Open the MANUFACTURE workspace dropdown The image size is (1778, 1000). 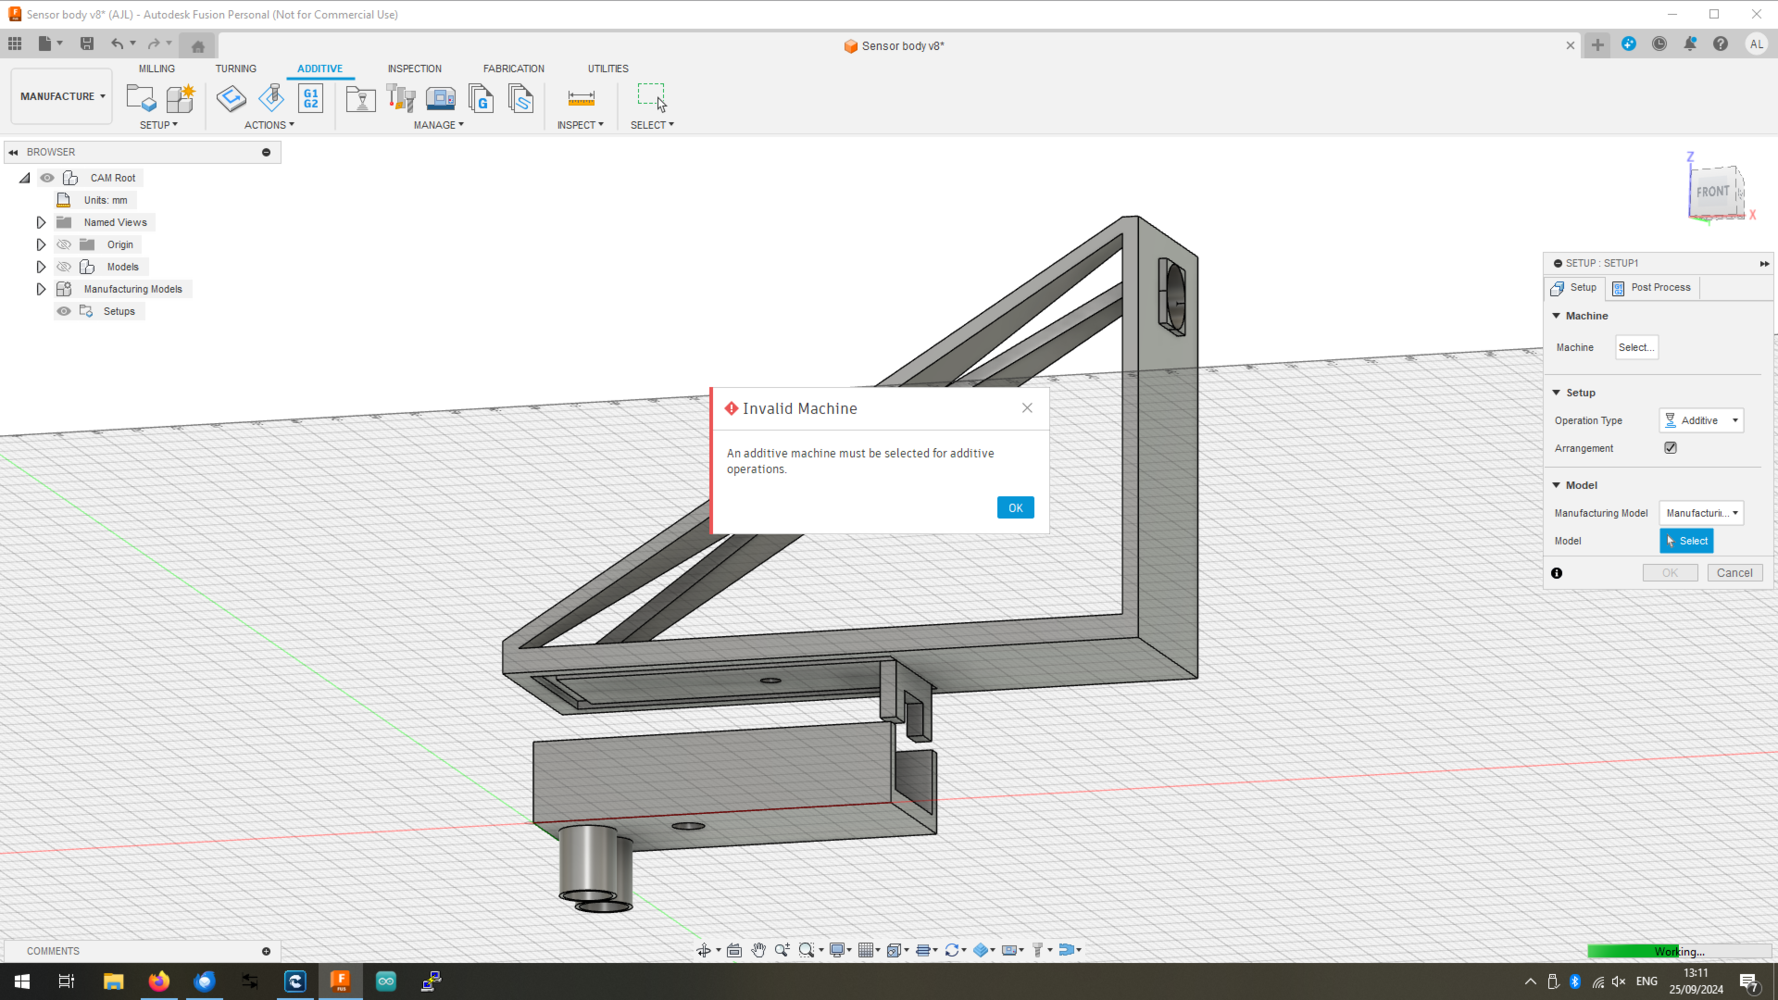pyautogui.click(x=62, y=97)
